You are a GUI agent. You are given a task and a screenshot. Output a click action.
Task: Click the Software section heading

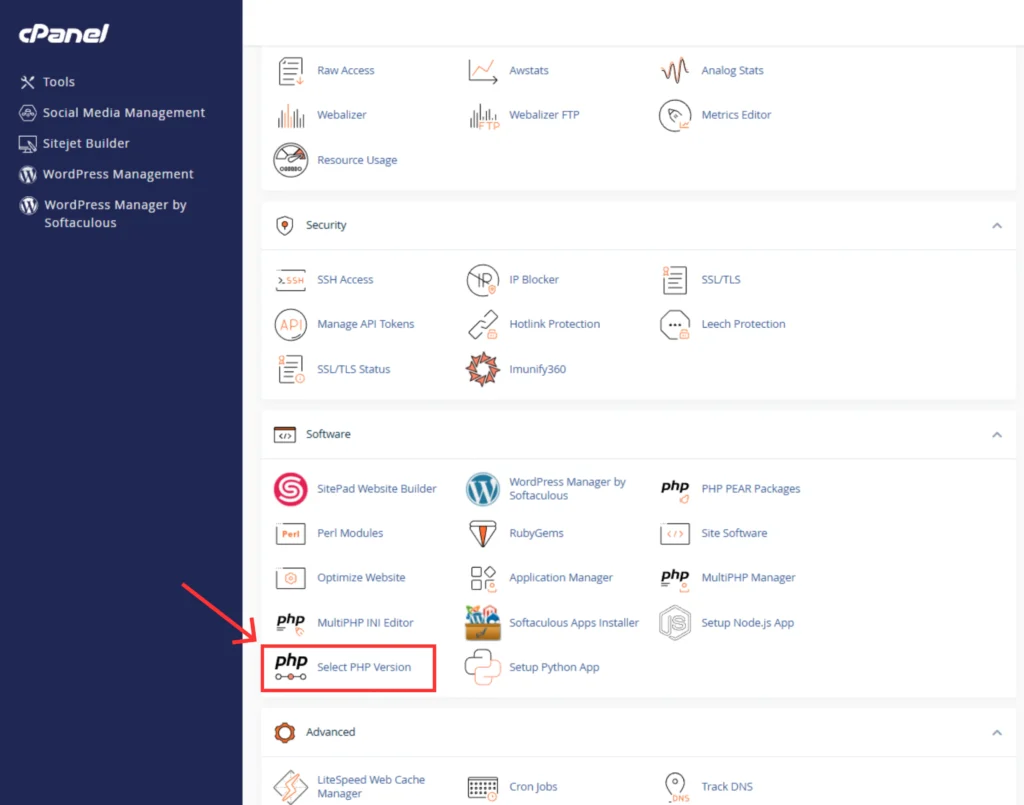(328, 434)
